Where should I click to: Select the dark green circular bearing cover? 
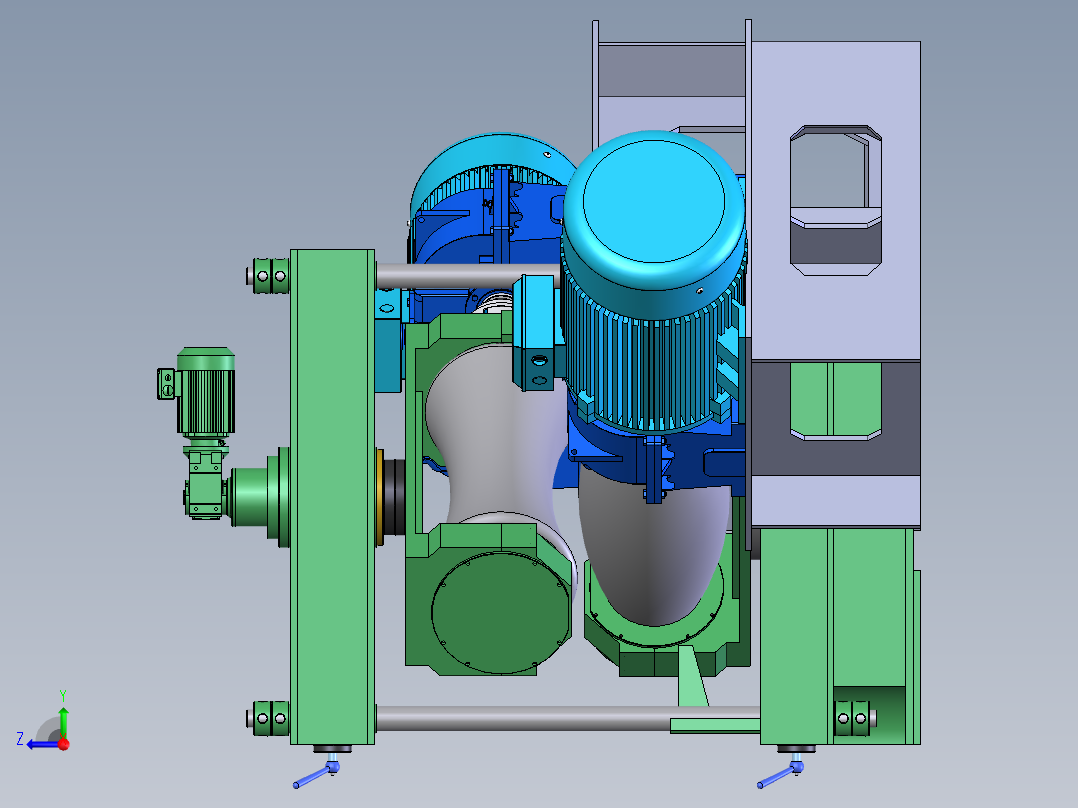pos(500,614)
